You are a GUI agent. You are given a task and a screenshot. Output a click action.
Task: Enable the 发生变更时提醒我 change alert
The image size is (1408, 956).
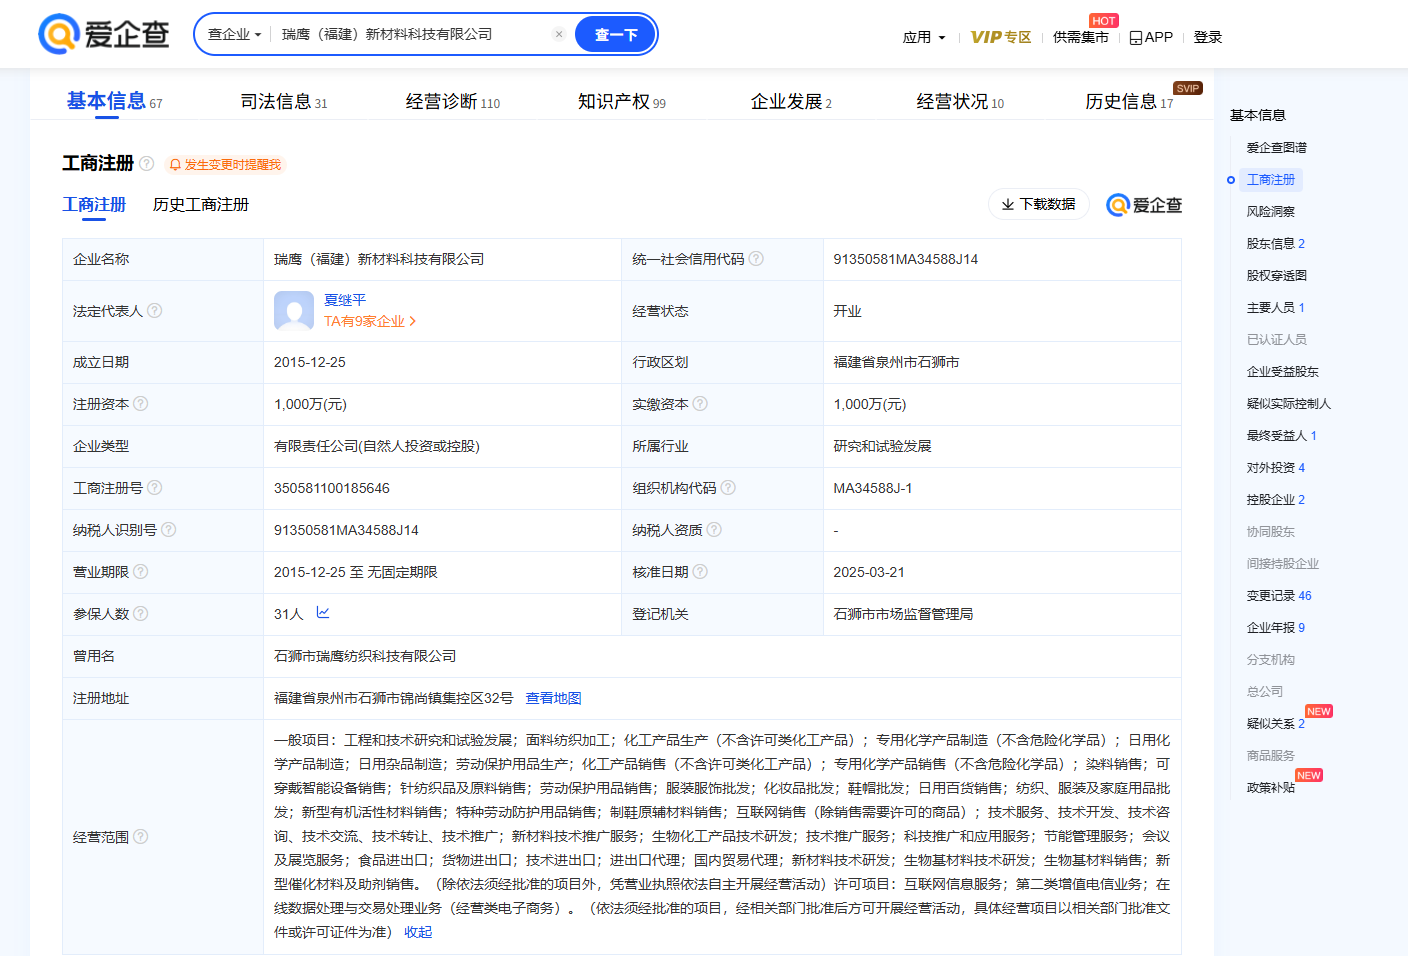click(226, 164)
